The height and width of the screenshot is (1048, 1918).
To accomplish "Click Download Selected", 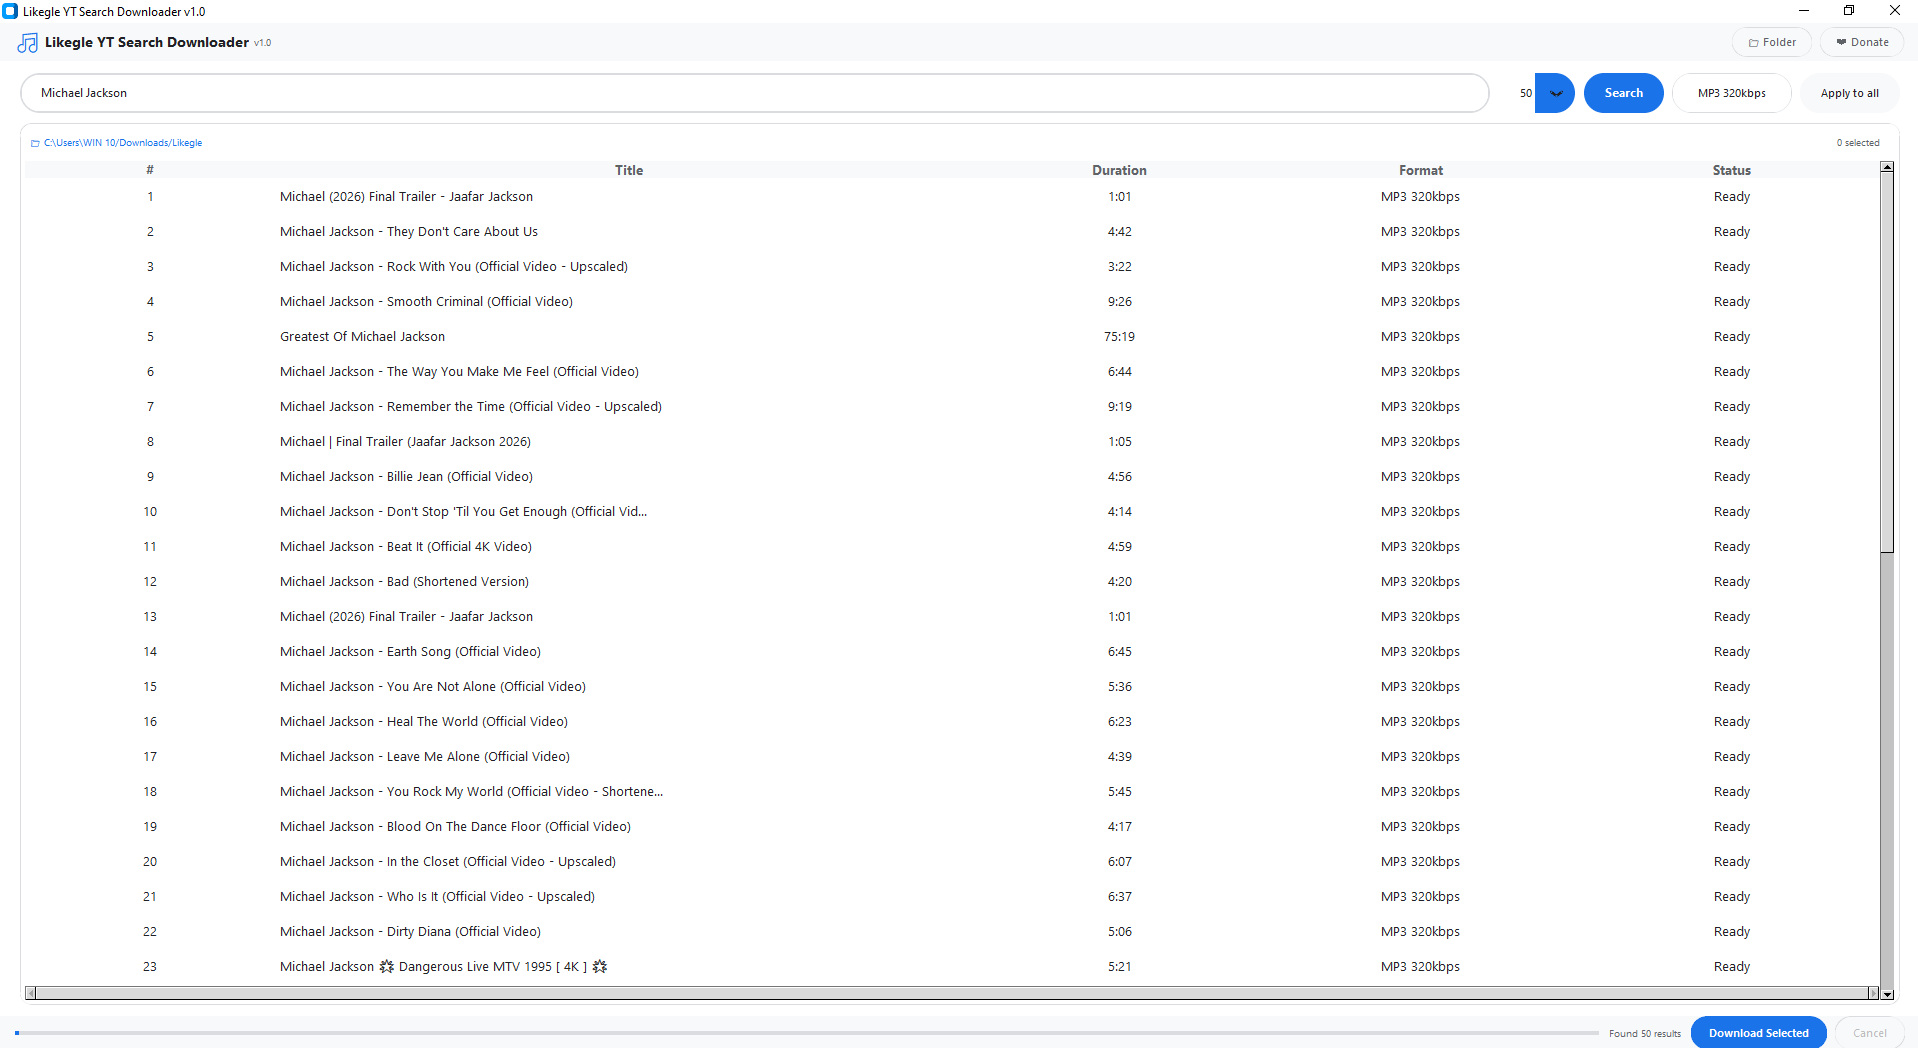I will pos(1758,1032).
